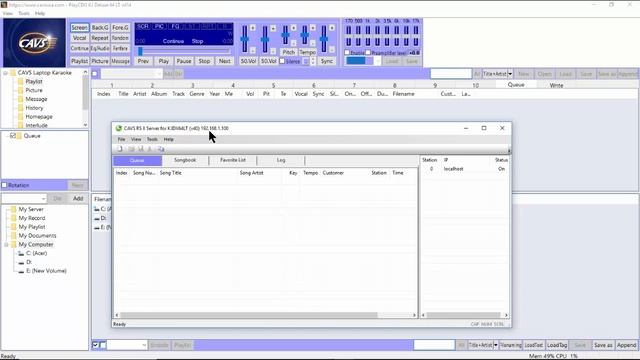Collapse the My Computer tree node
This screenshot has height=360, width=640.
tap(7, 244)
